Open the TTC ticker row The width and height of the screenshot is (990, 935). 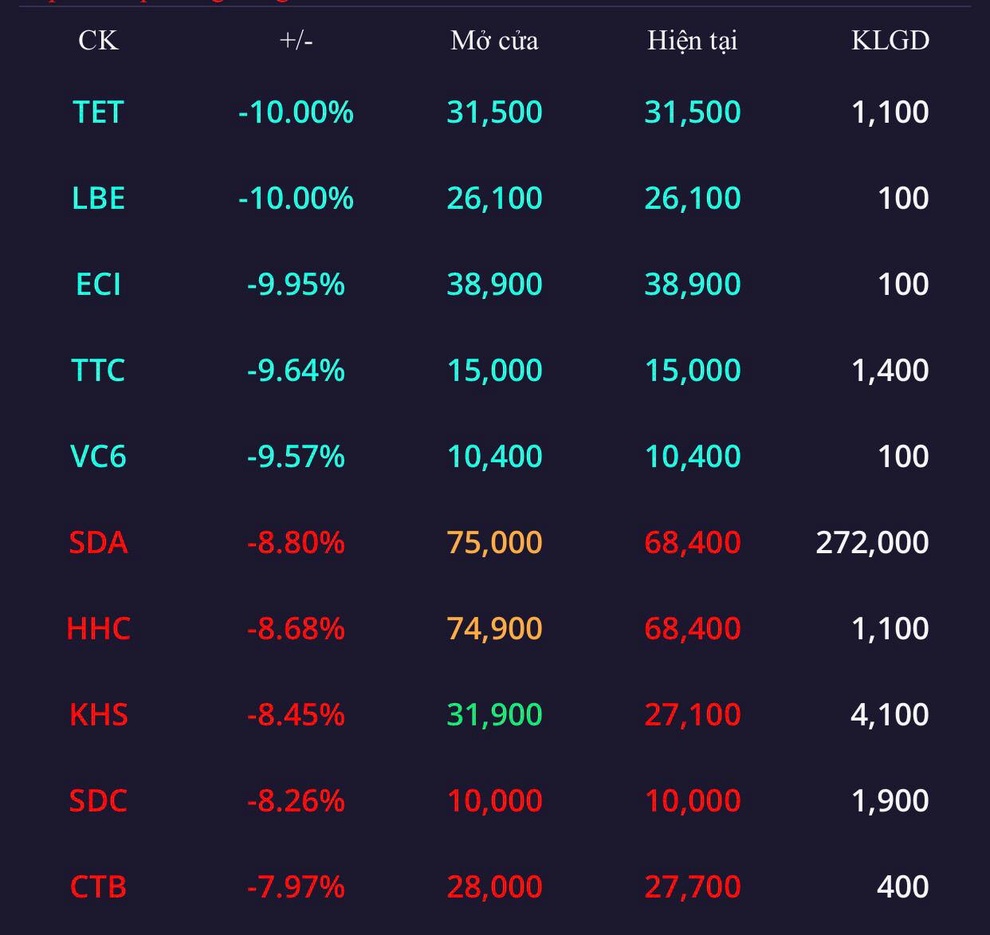[495, 370]
